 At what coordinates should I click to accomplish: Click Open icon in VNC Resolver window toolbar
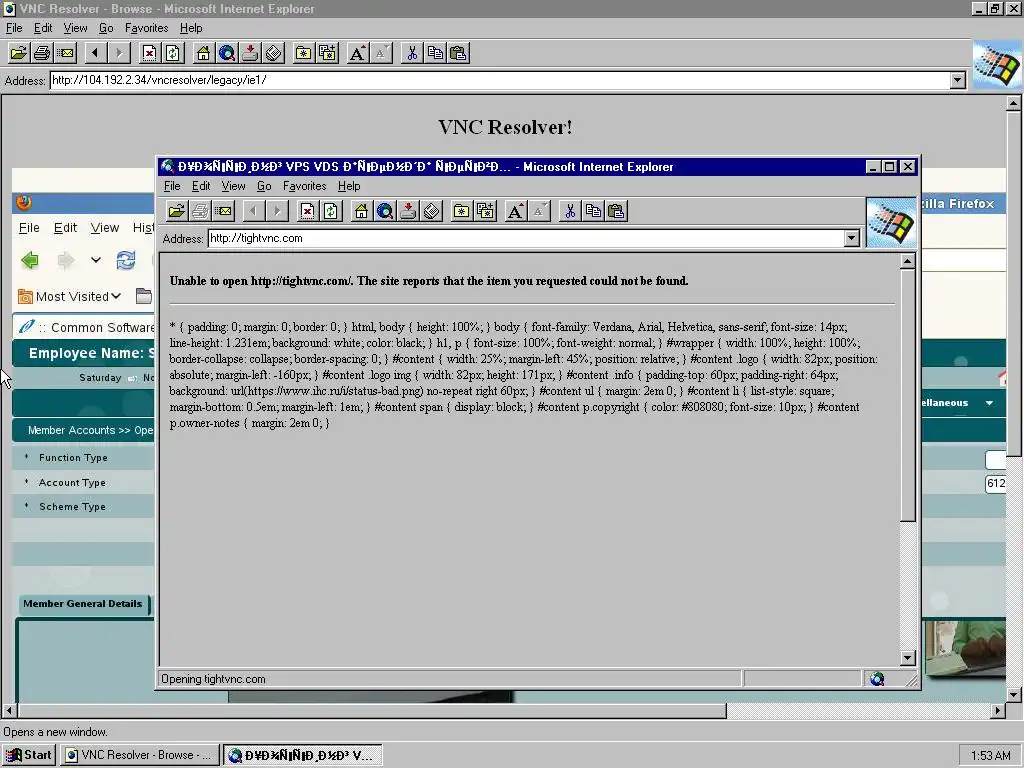click(x=18, y=53)
